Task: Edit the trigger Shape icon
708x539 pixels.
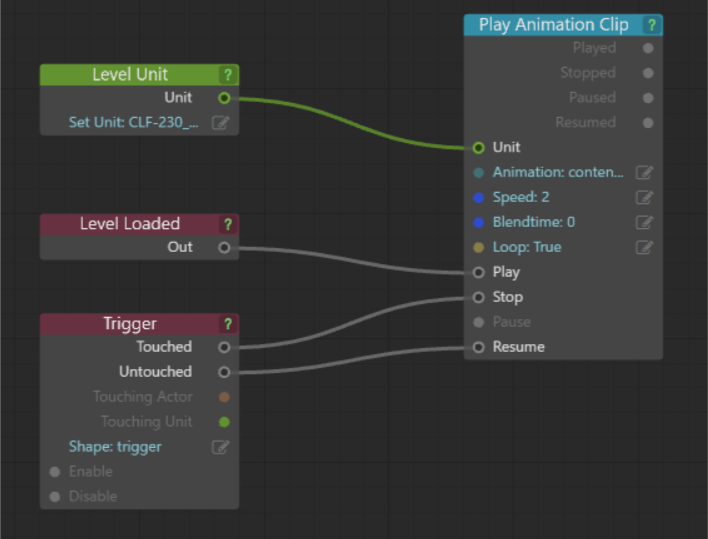Action: coord(220,447)
